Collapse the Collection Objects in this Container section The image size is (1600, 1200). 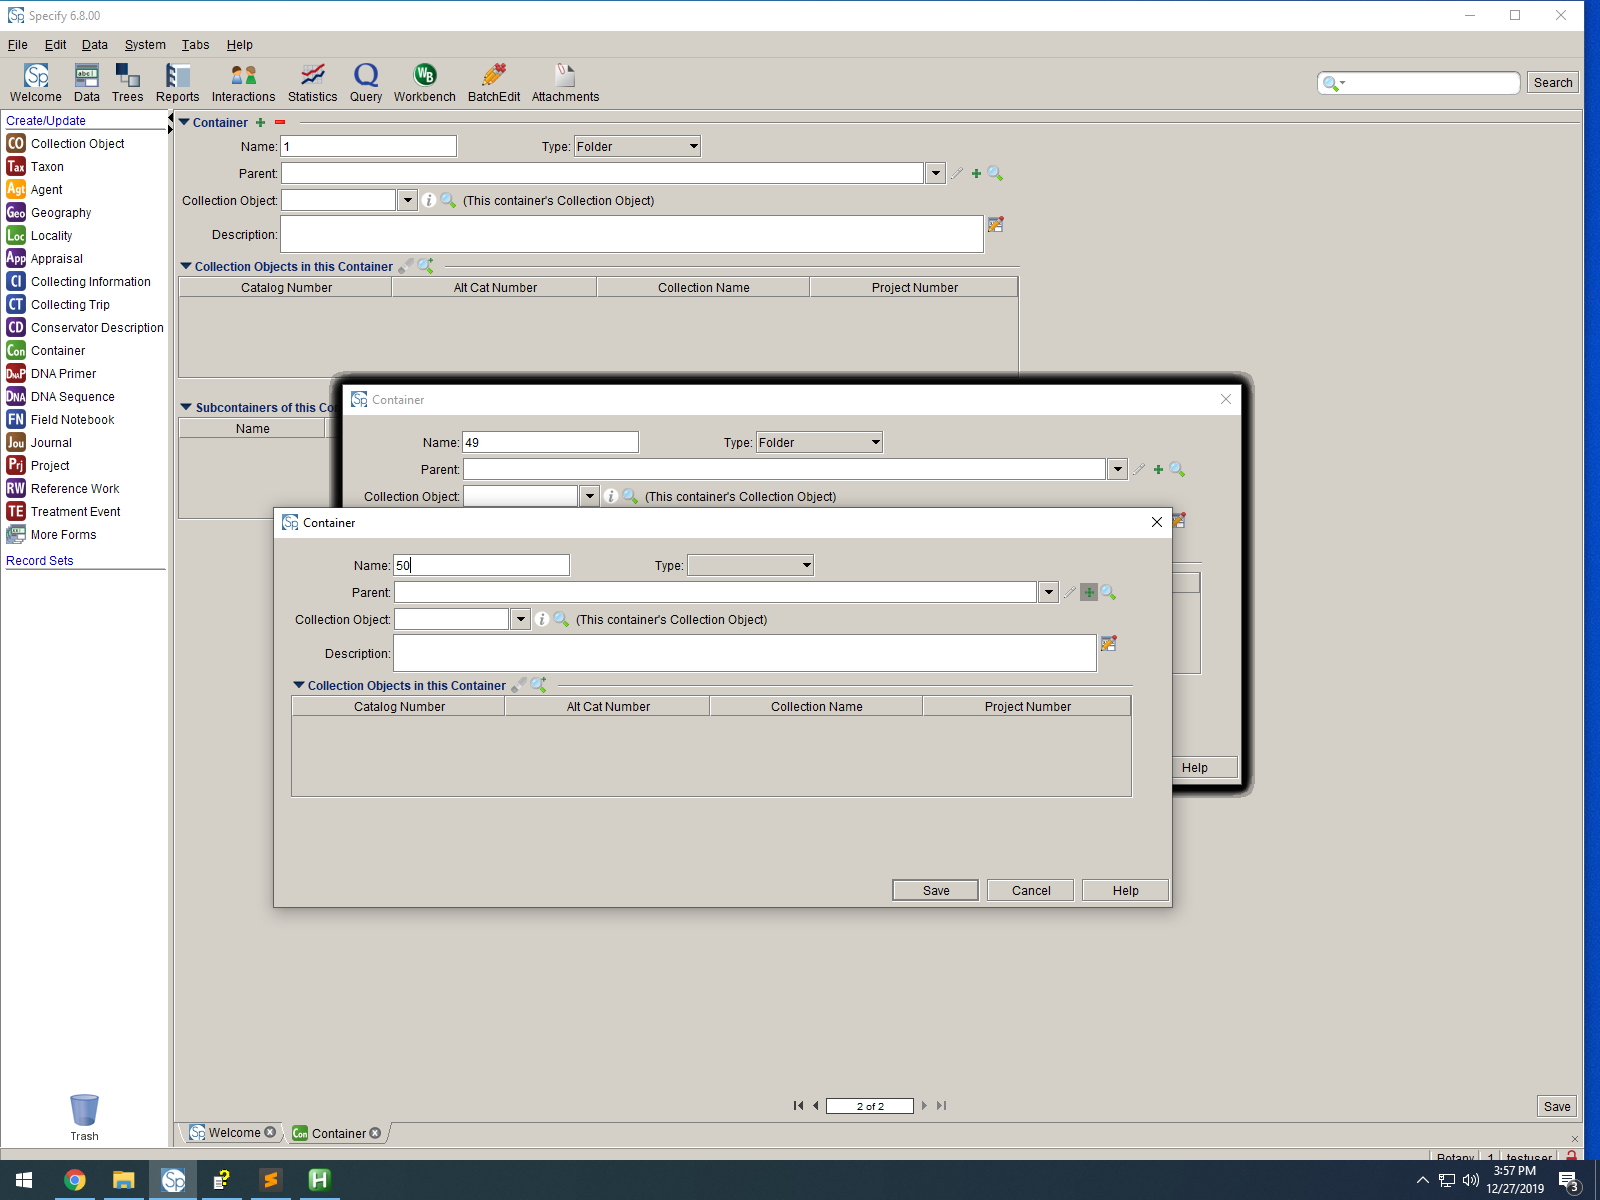click(298, 685)
